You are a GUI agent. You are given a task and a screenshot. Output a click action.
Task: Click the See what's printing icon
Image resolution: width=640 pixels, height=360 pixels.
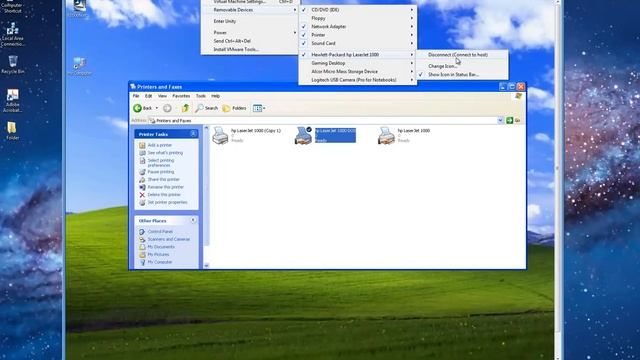click(x=142, y=153)
